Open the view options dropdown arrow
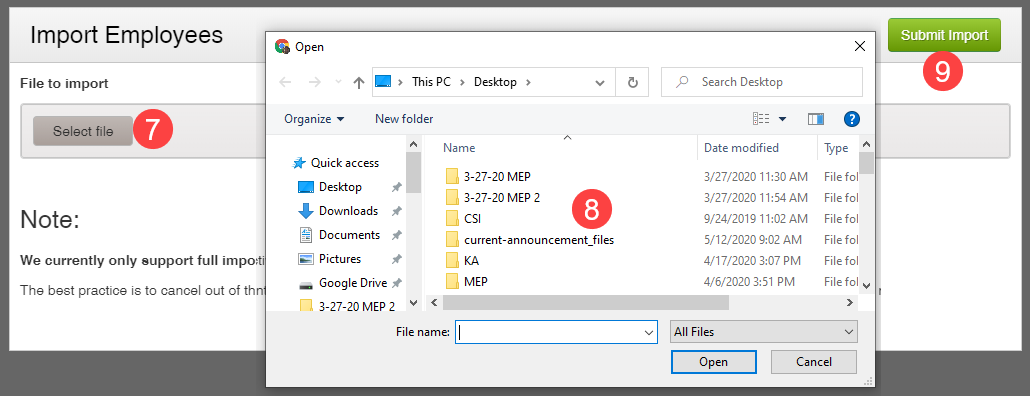This screenshot has height=396, width=1030. (x=782, y=120)
